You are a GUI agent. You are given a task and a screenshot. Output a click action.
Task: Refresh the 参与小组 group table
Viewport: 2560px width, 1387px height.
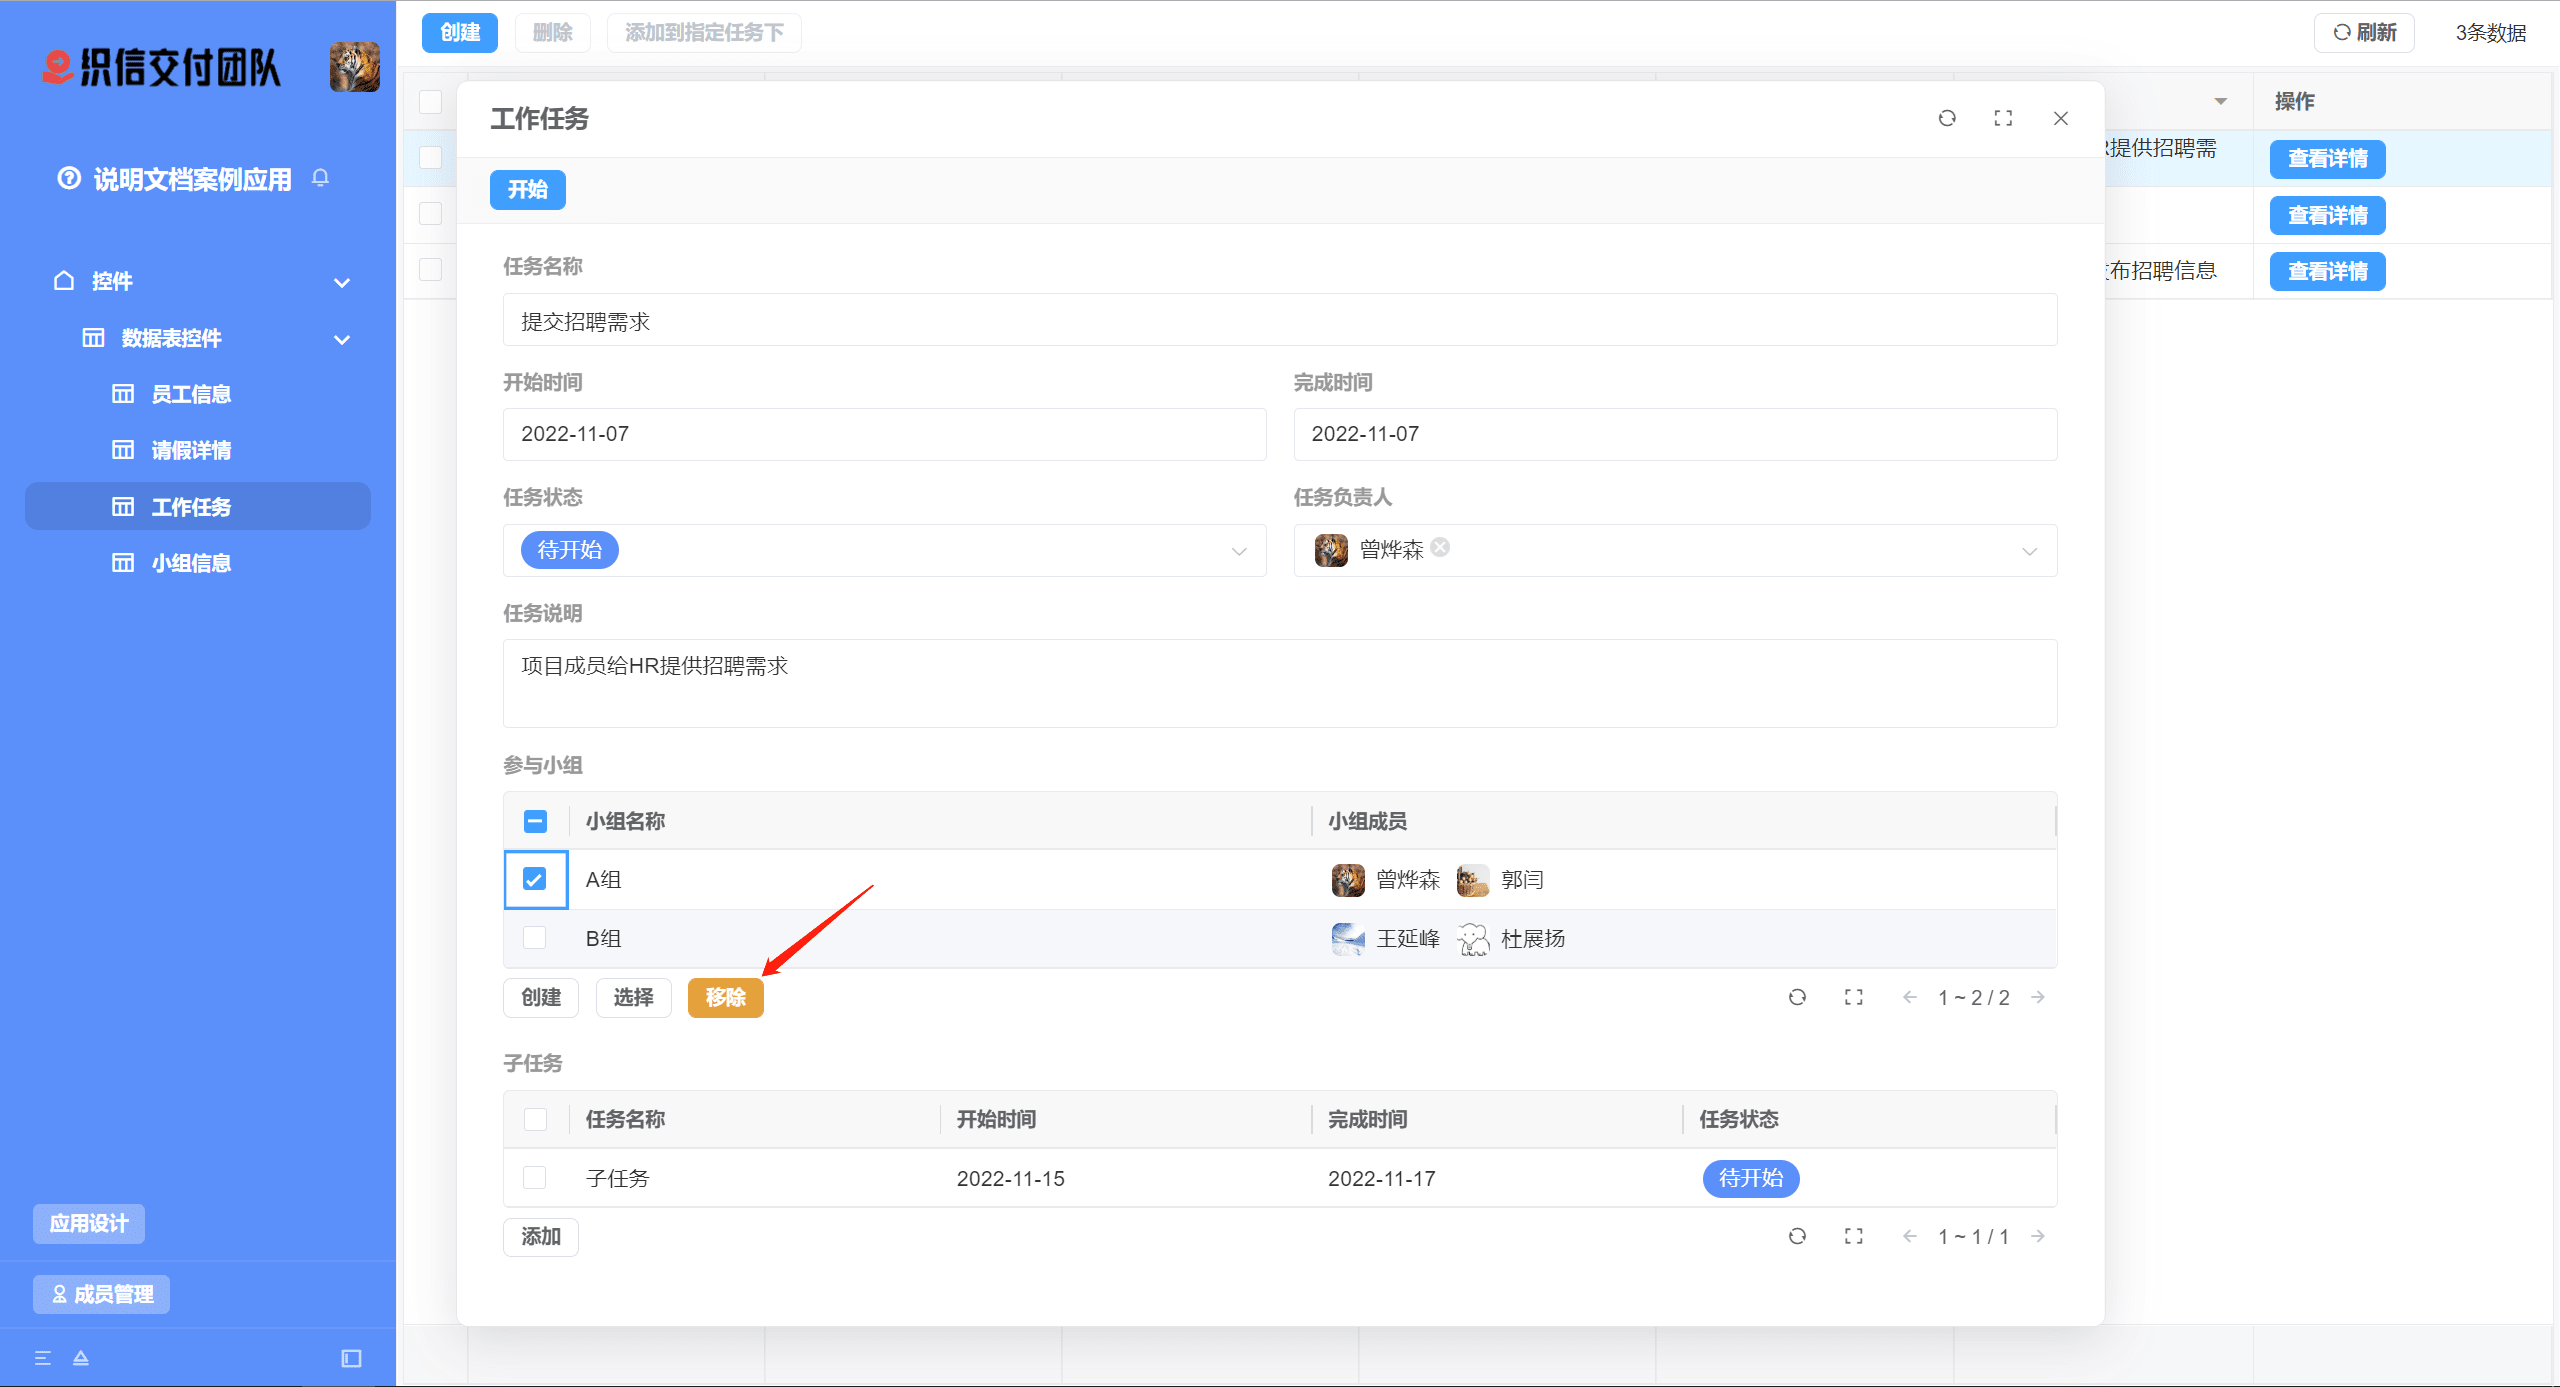[1797, 997]
